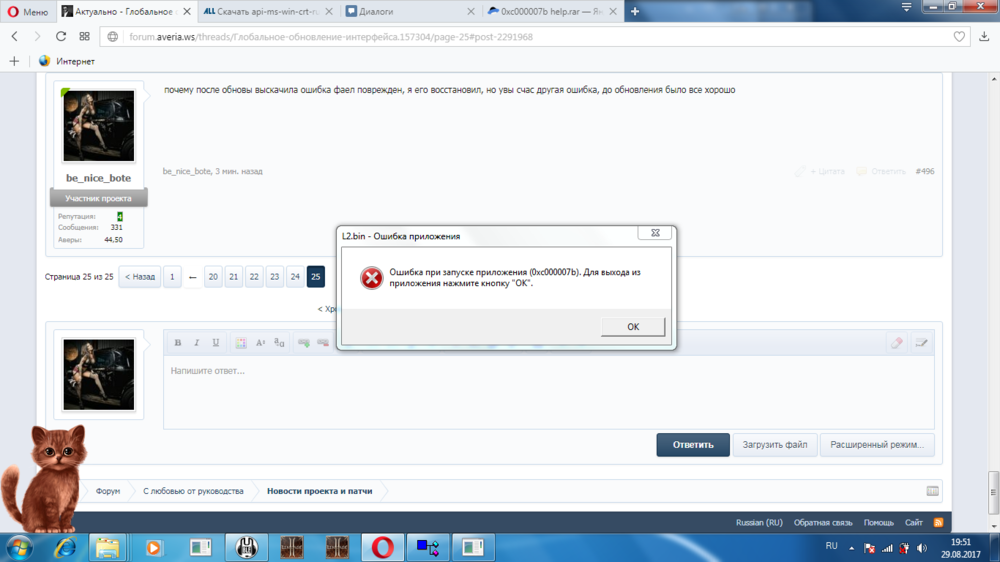Open a new browser tab with plus
The height and width of the screenshot is (562, 1000).
[x=634, y=11]
